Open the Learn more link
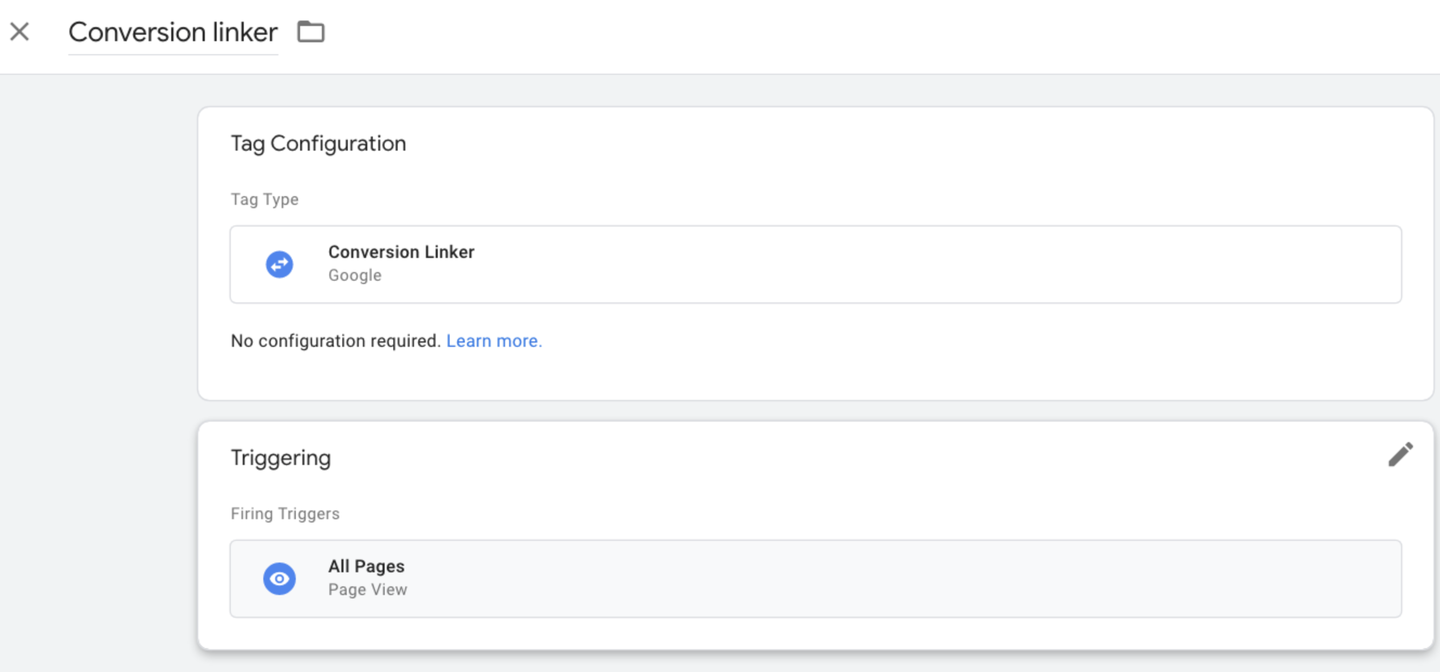The height and width of the screenshot is (672, 1440). [x=494, y=341]
